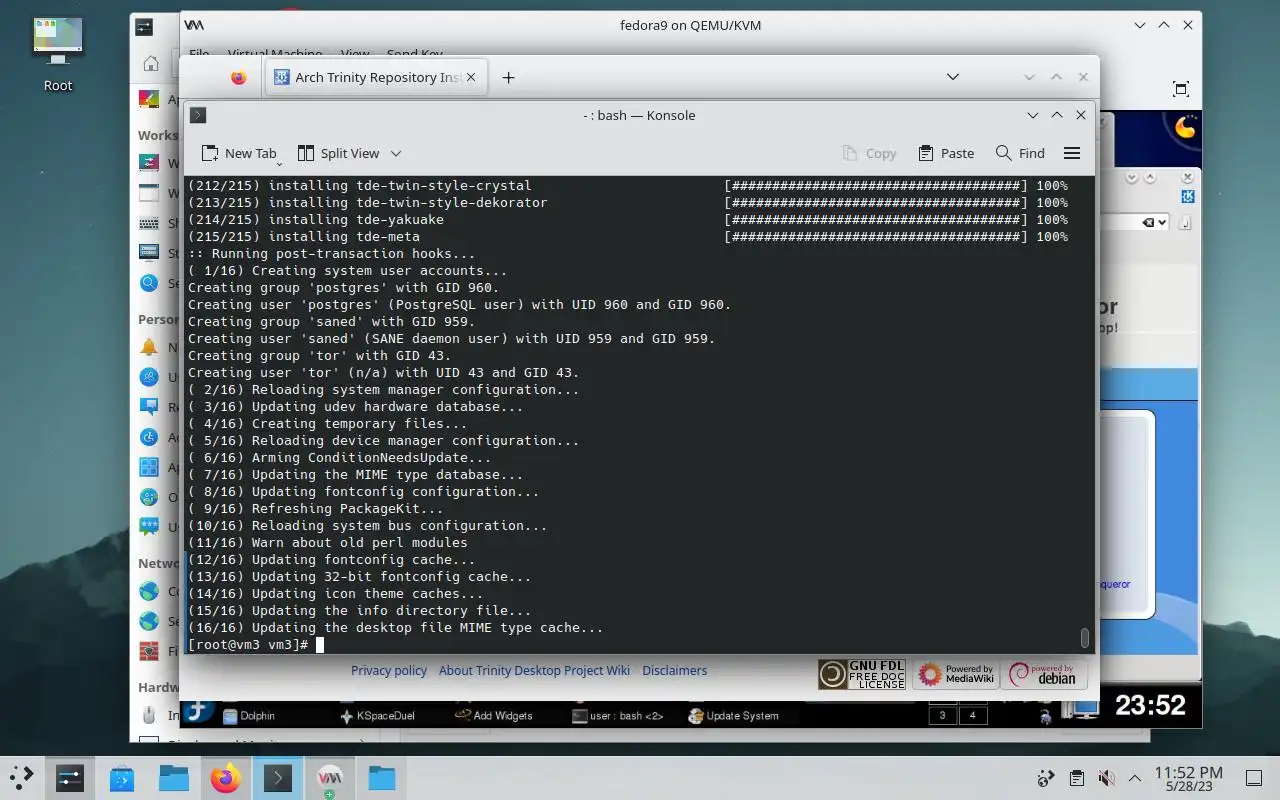Image resolution: width=1280 pixels, height=800 pixels.
Task: Click the guest VM 23:52 clock
Action: (1150, 706)
